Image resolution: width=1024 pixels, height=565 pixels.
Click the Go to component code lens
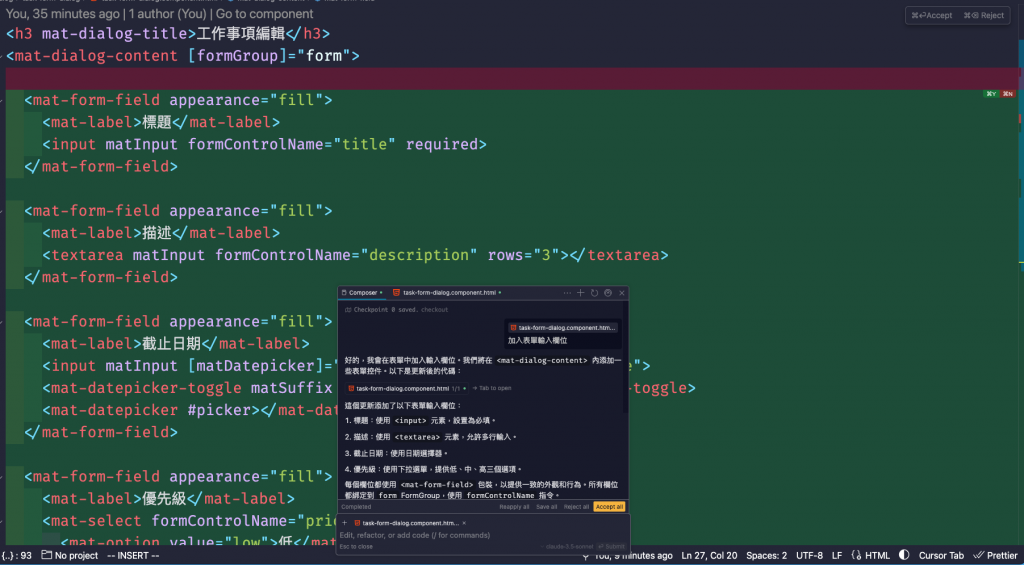click(x=264, y=14)
